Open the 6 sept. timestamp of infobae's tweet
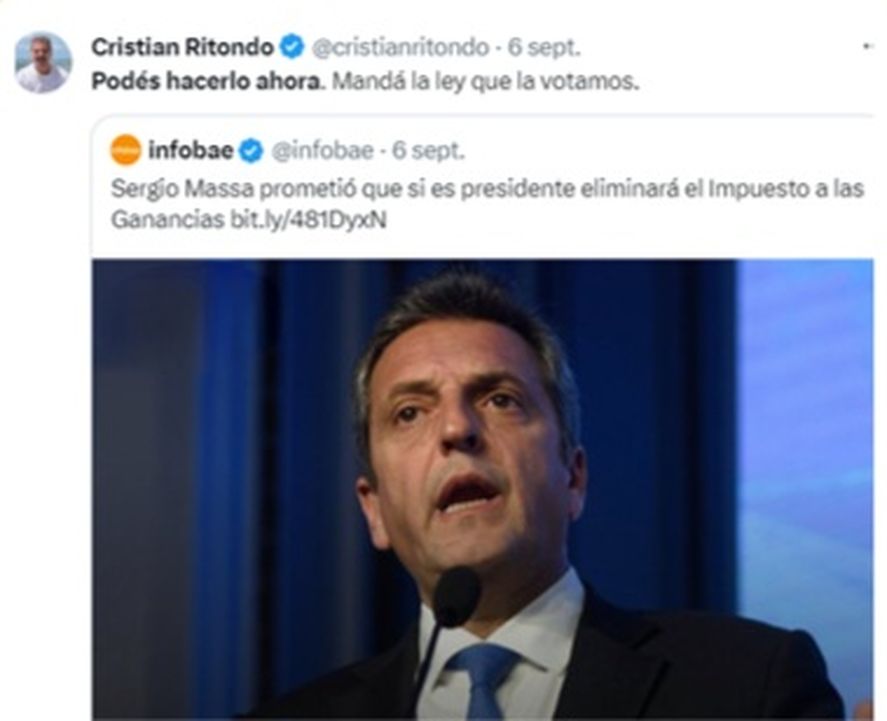 (x=428, y=151)
